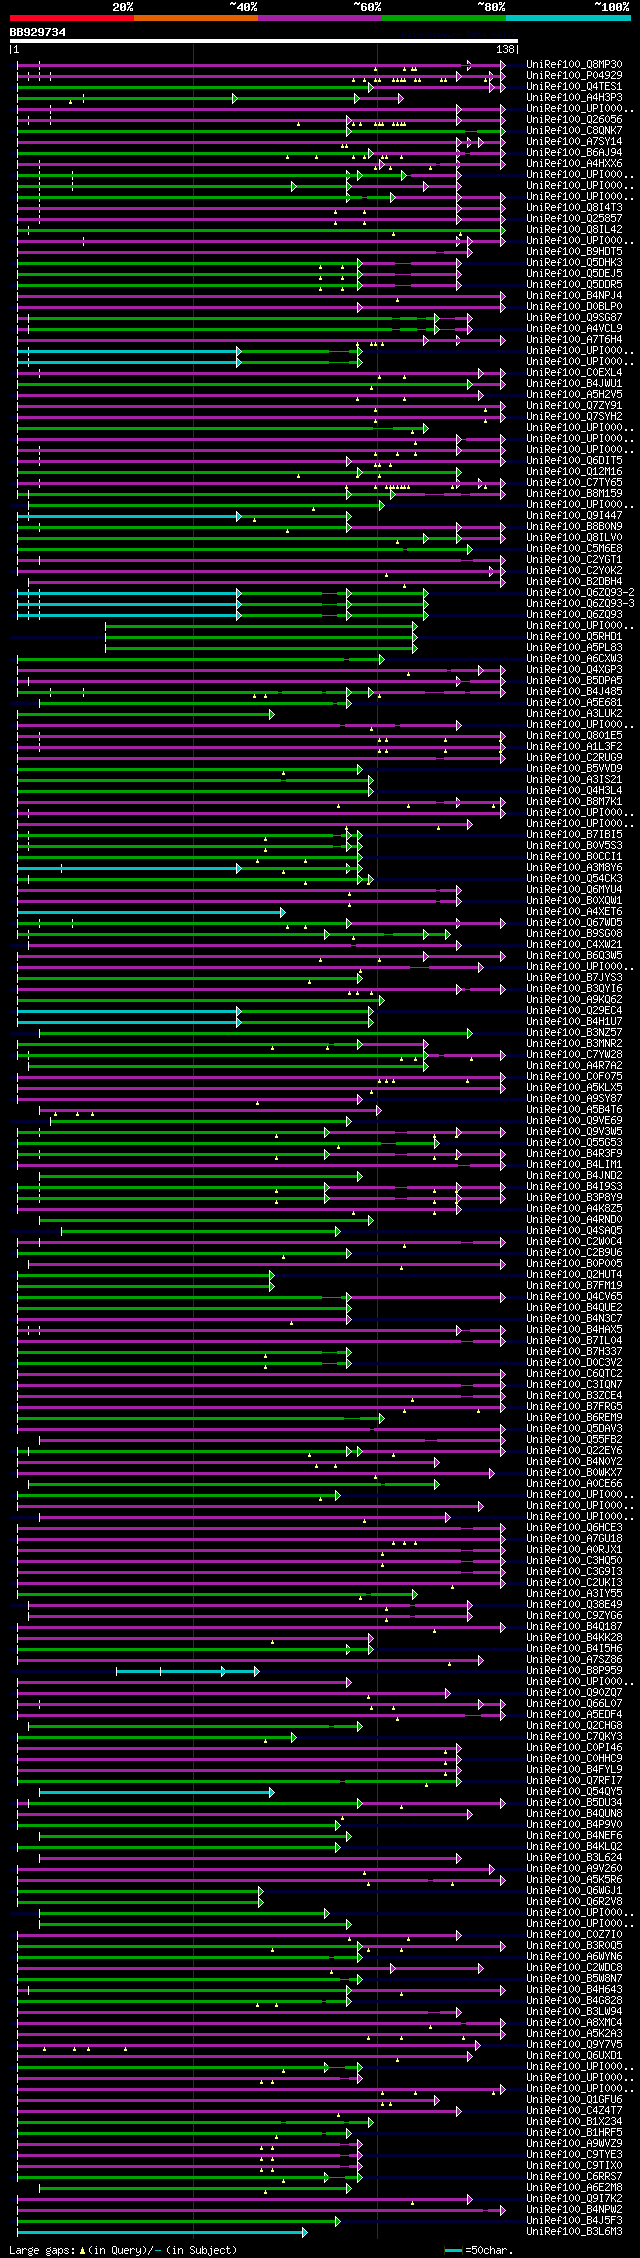Select hit label UniRef100_Q6DIT5

[574, 460]
